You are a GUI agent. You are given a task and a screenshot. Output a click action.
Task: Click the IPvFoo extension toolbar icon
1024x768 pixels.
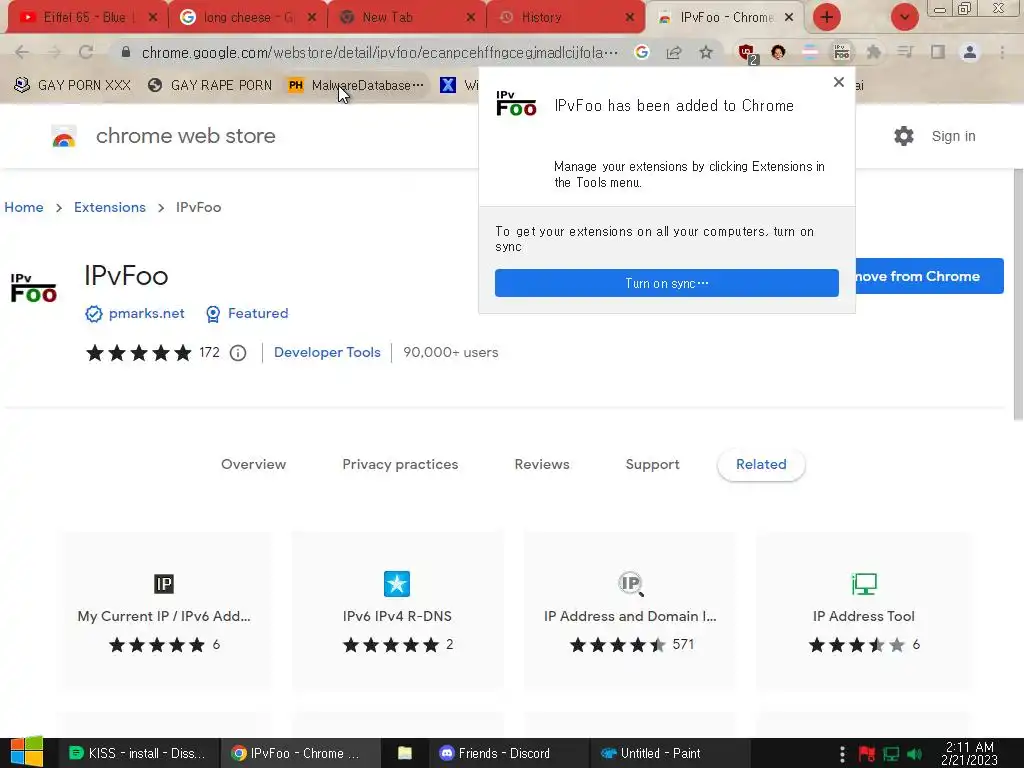tap(842, 52)
